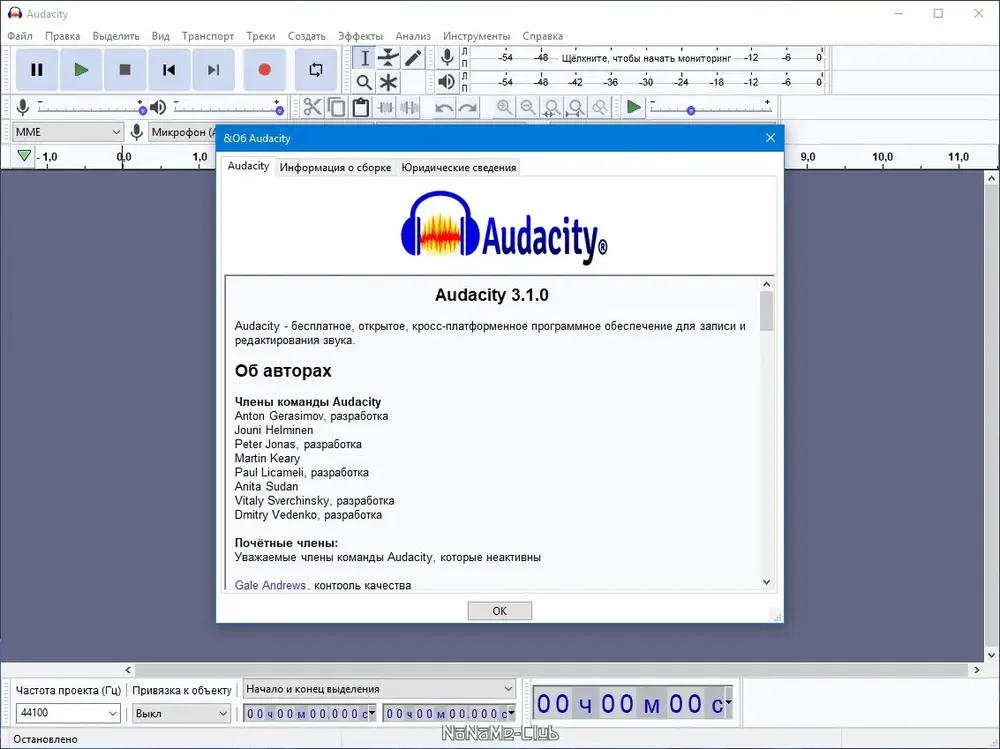Start playback with the green Play button

(x=81, y=70)
